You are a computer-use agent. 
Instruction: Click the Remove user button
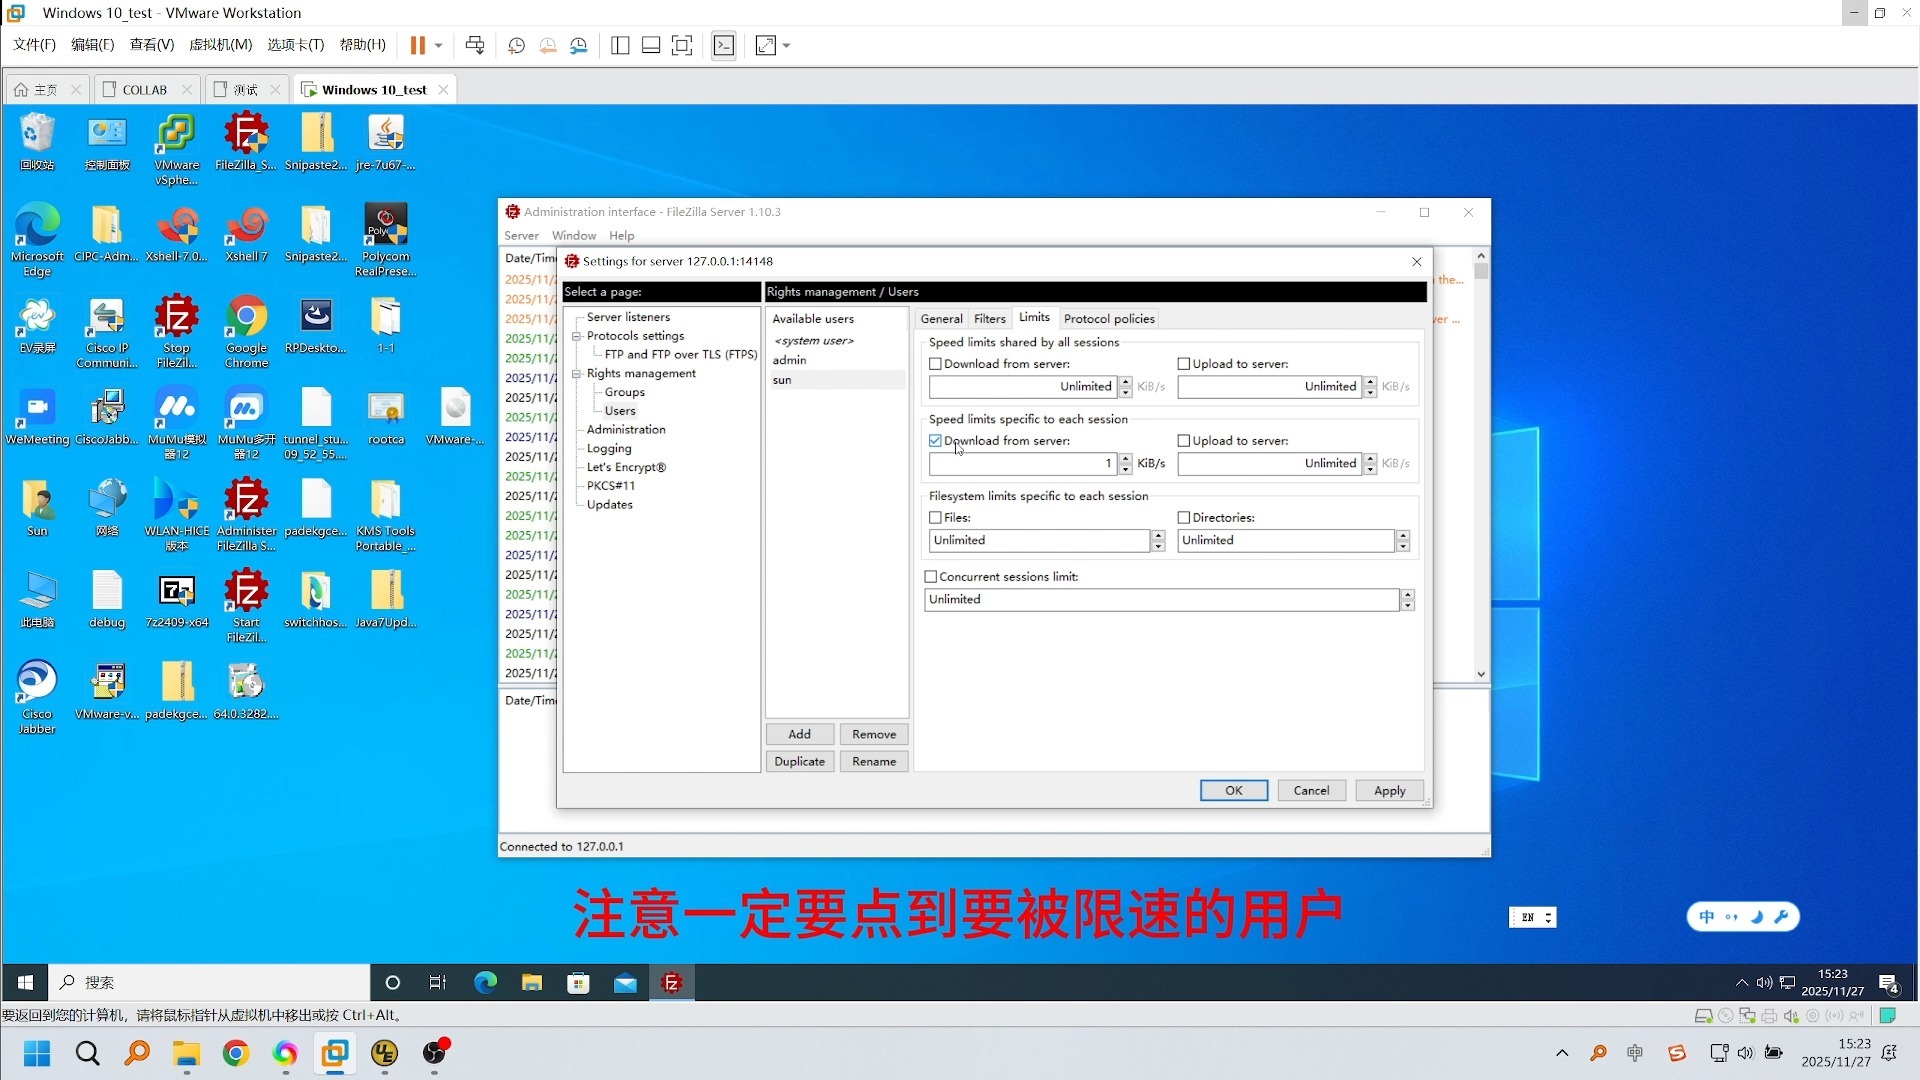click(x=874, y=735)
